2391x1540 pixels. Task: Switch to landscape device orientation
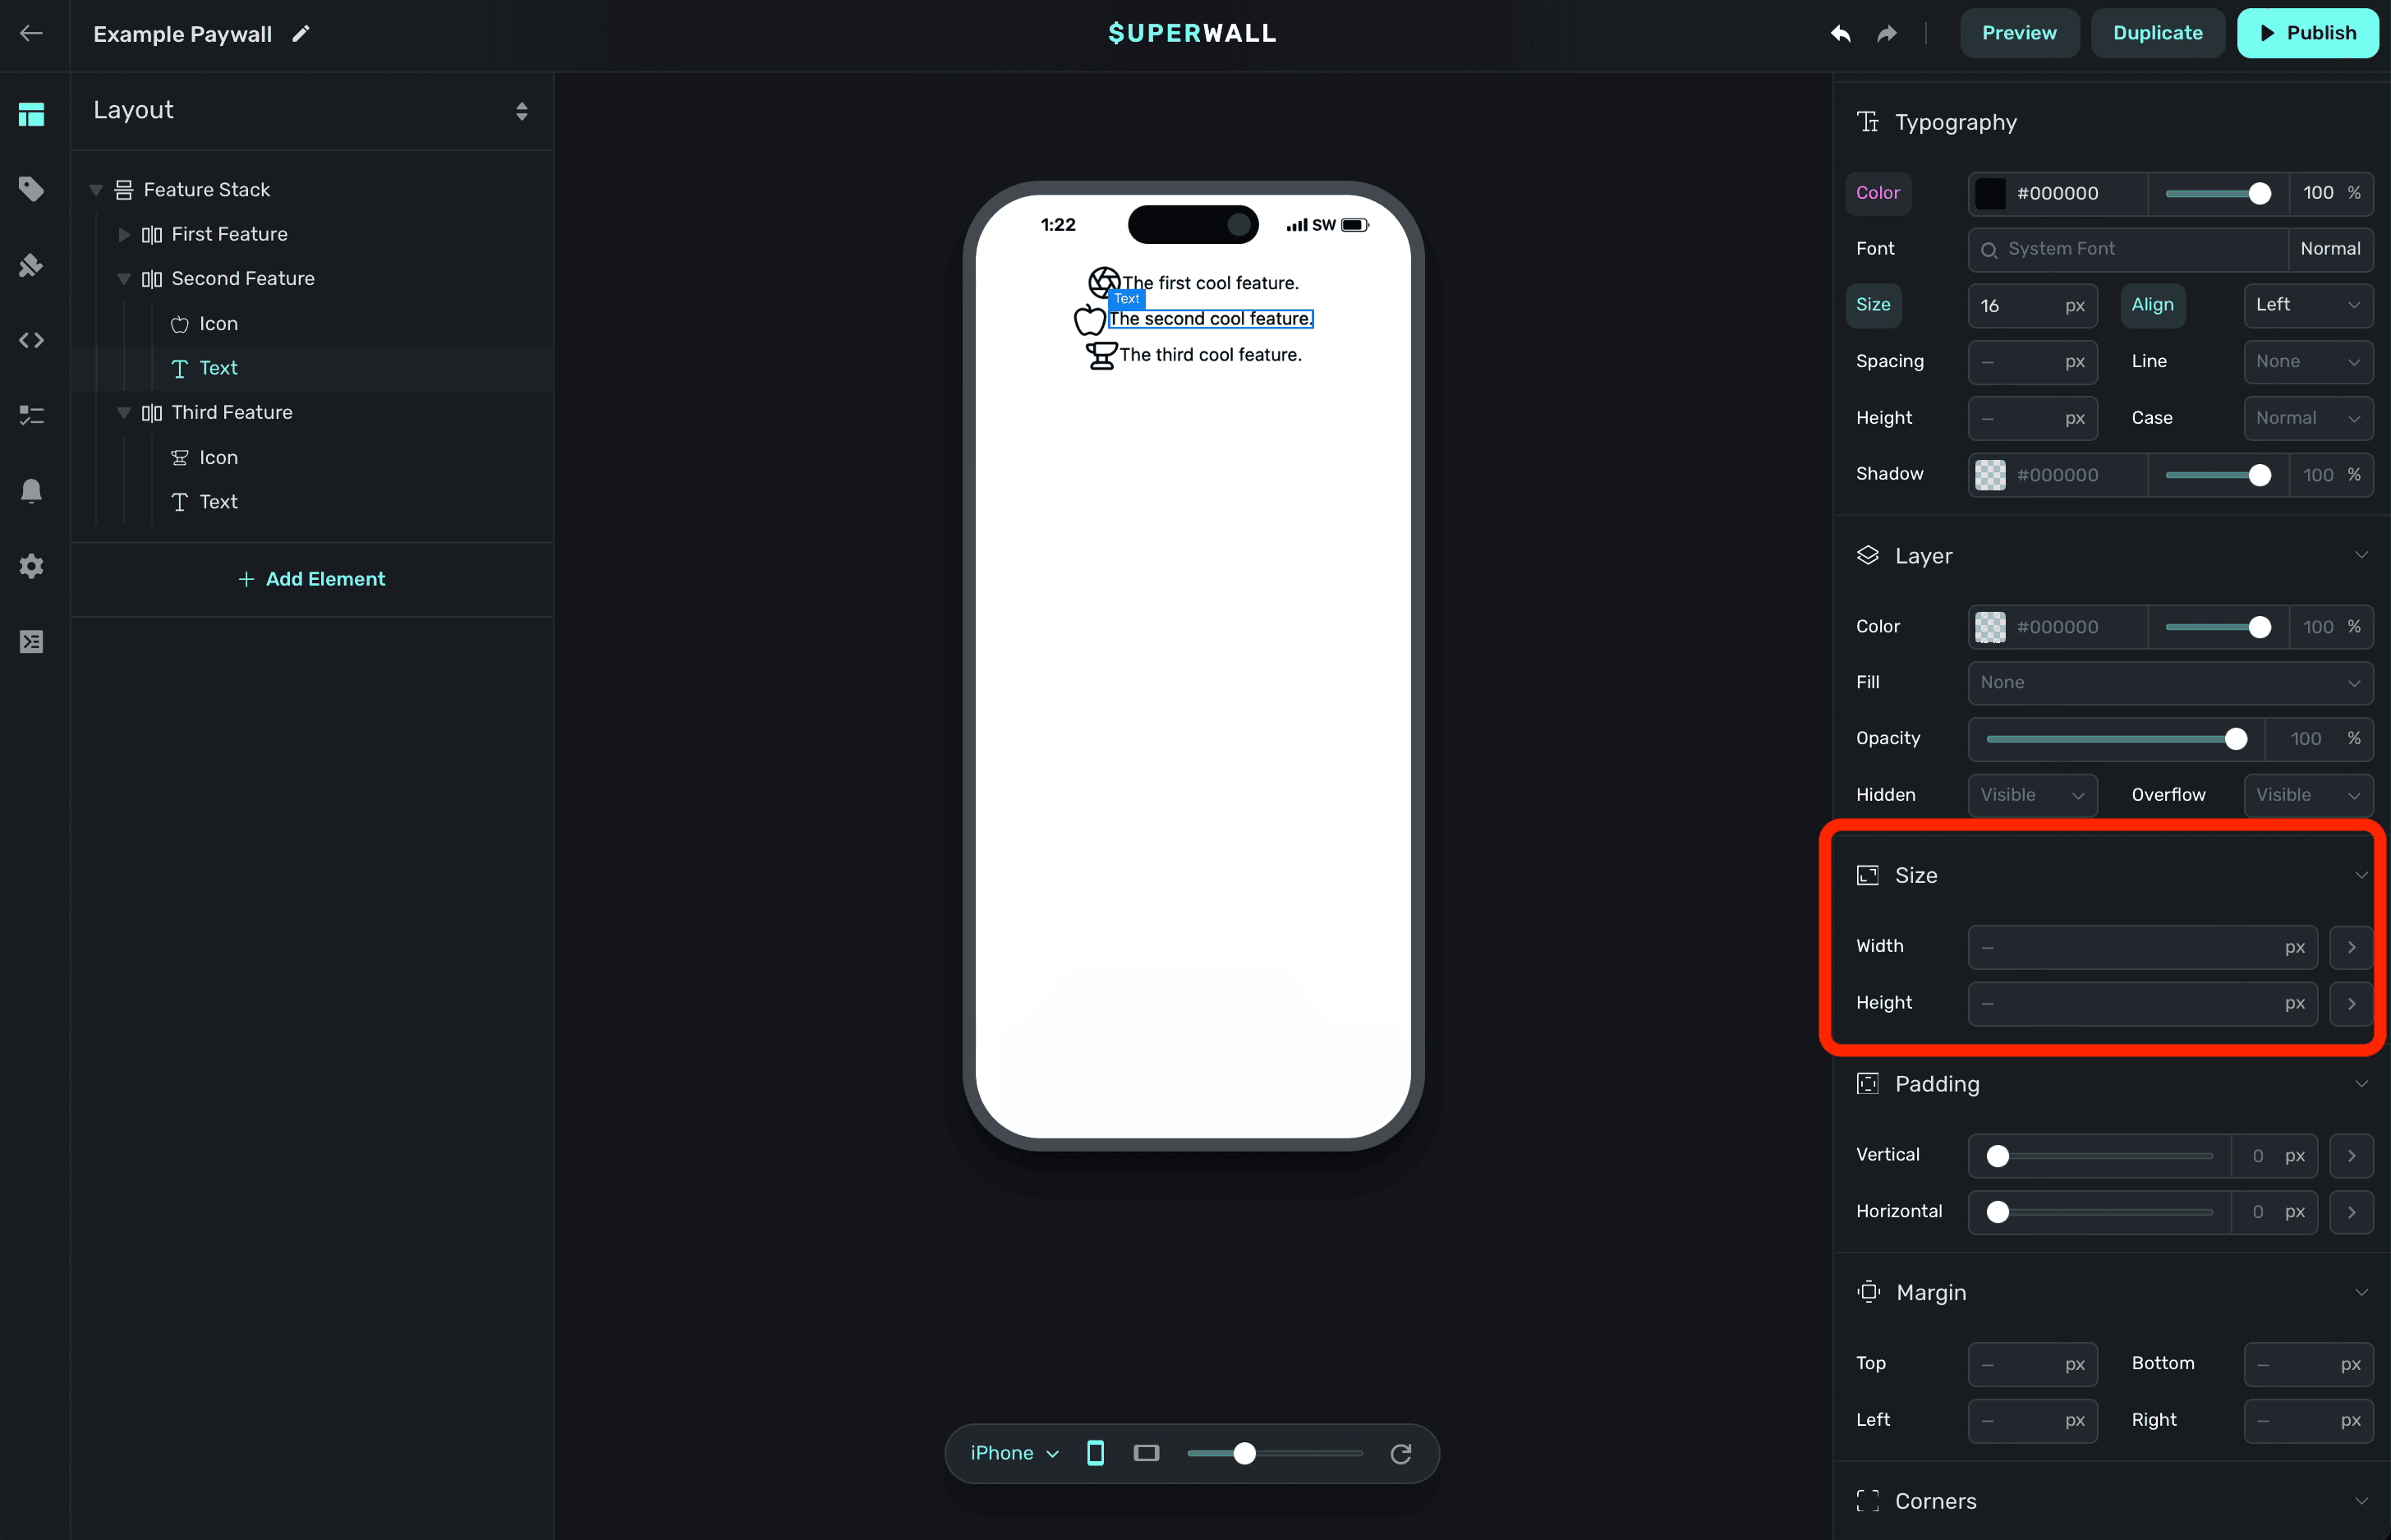click(x=1146, y=1453)
